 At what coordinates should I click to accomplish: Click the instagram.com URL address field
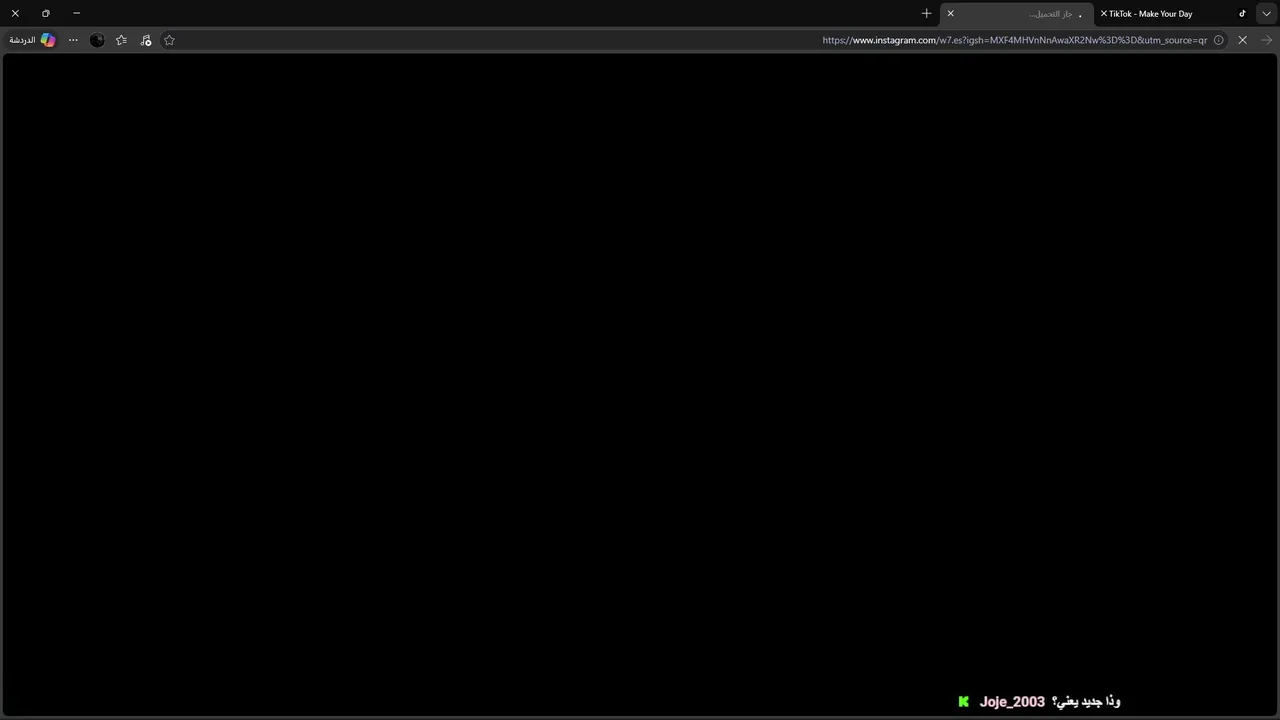[1014, 40]
